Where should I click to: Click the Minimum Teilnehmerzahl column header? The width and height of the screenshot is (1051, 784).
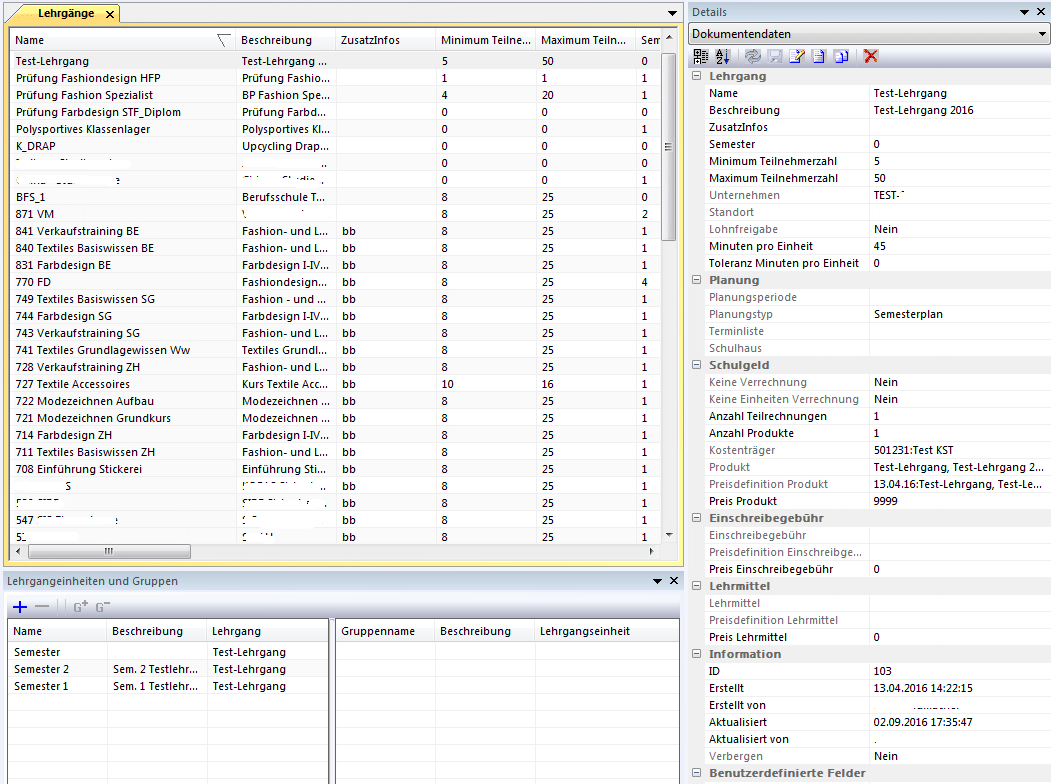[484, 40]
